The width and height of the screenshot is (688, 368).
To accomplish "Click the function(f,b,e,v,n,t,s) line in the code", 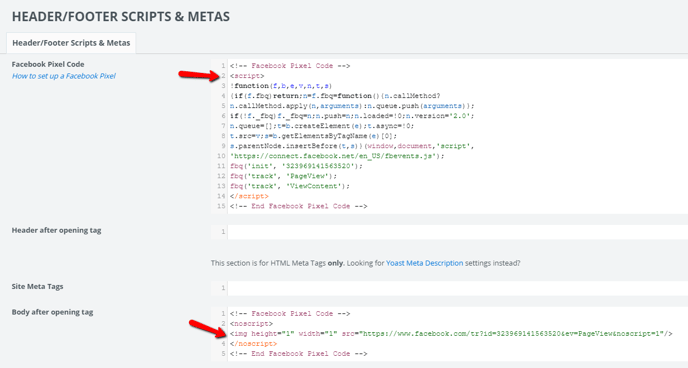I will 281,86.
